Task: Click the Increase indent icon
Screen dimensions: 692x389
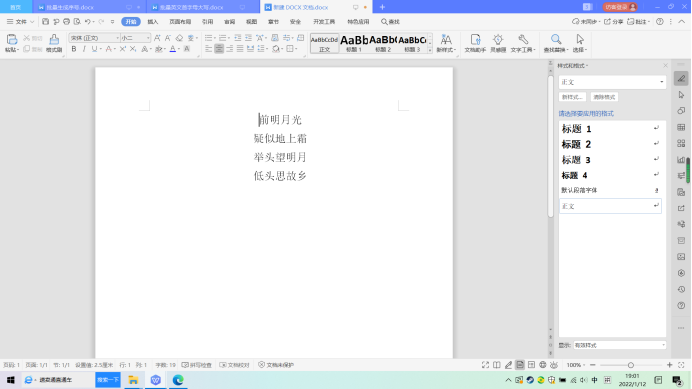Action: pyautogui.click(x=248, y=38)
